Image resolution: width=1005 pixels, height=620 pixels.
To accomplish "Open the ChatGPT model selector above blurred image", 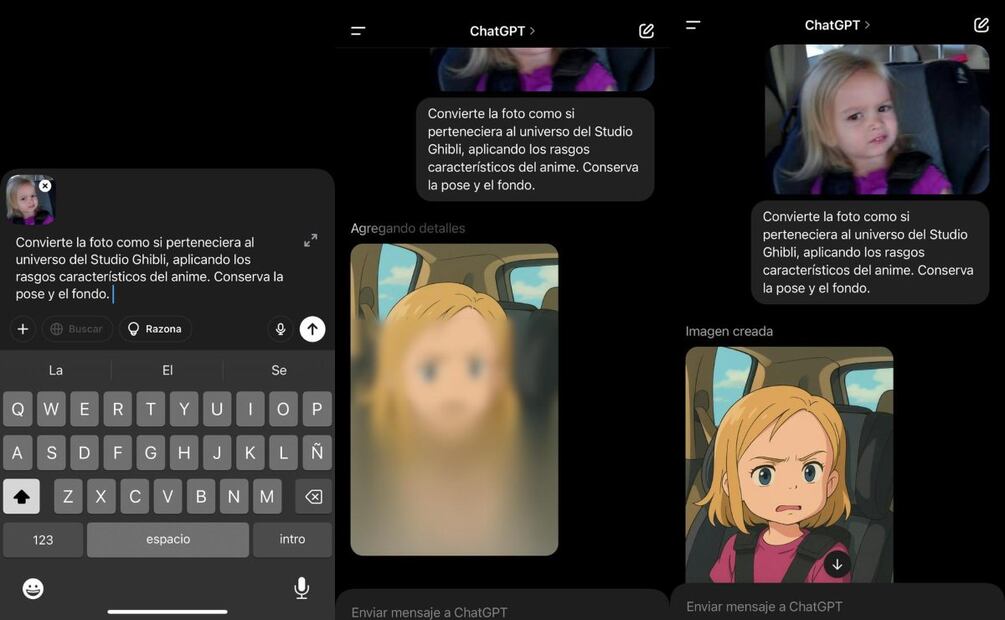I will (502, 31).
